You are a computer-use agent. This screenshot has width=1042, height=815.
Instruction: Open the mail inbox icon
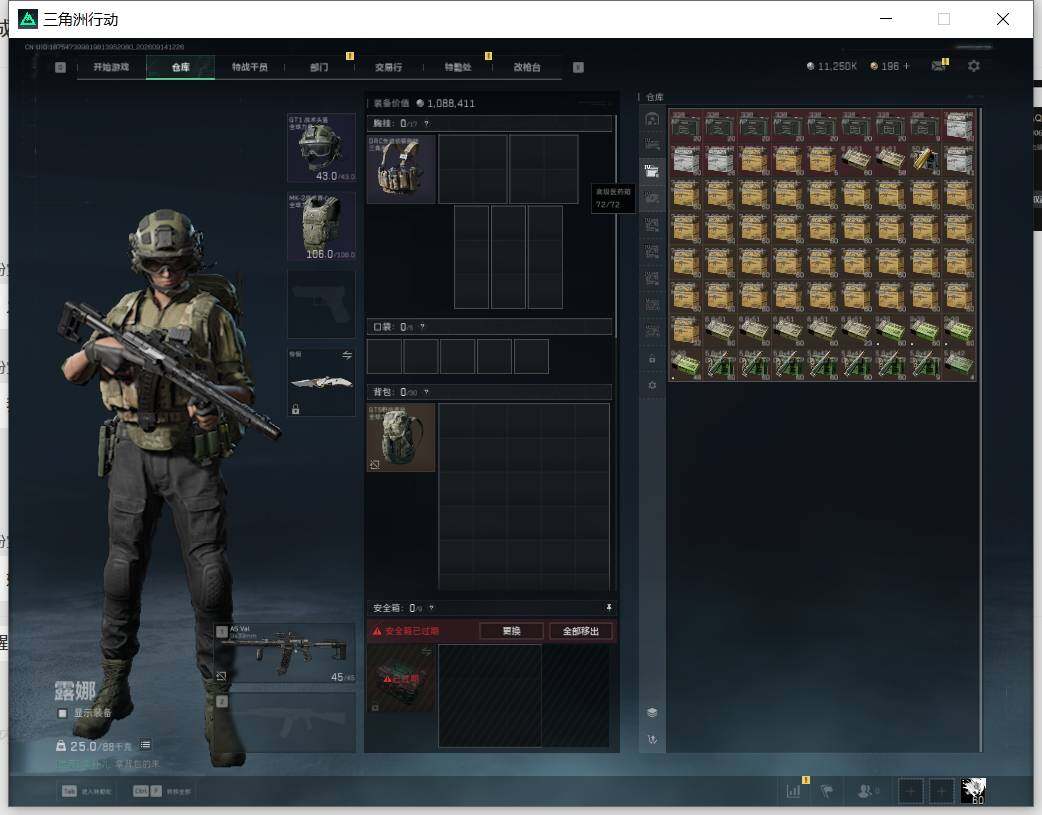click(938, 65)
